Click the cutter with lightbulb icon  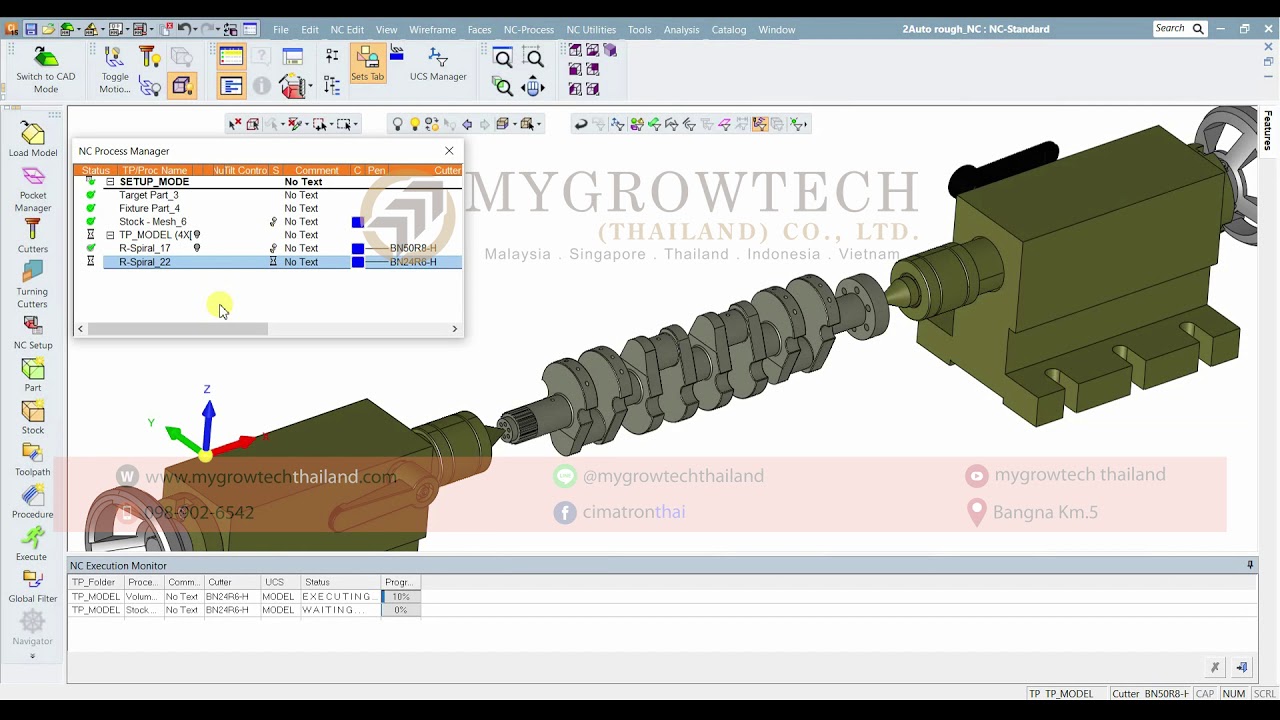(x=149, y=57)
